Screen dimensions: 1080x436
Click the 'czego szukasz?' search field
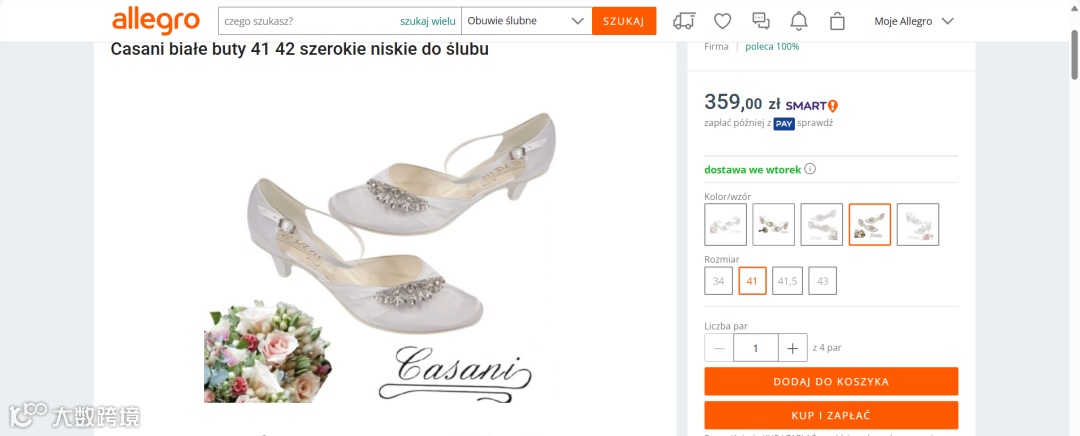click(x=305, y=21)
